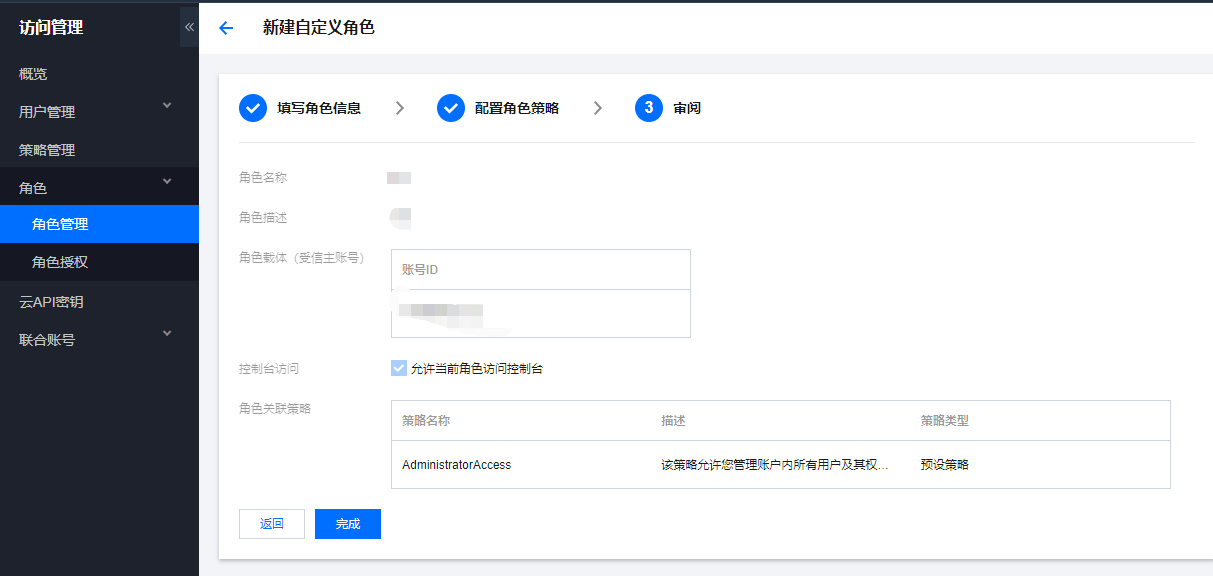Click the back arrow beside 新建自定义角色

[226, 28]
